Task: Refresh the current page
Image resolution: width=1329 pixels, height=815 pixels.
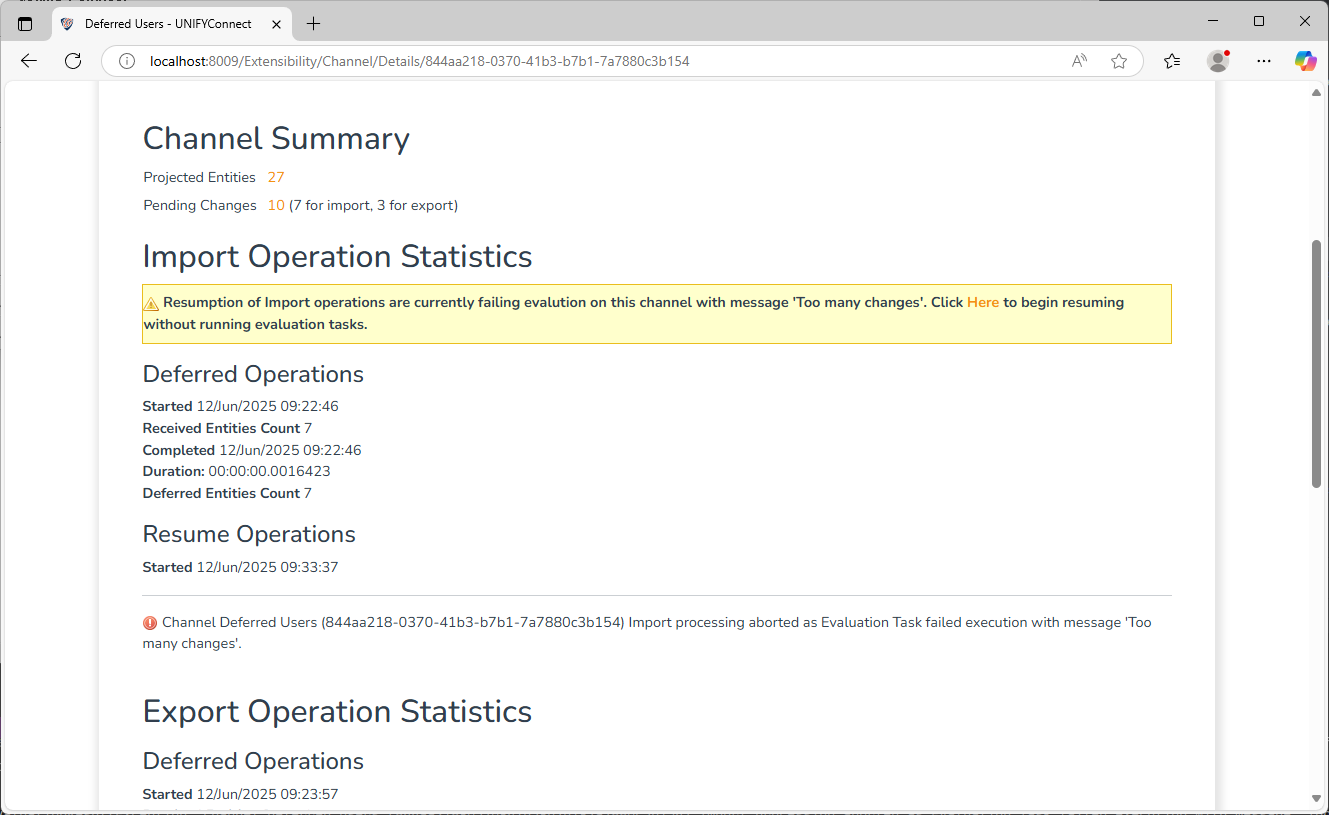Action: [x=73, y=61]
